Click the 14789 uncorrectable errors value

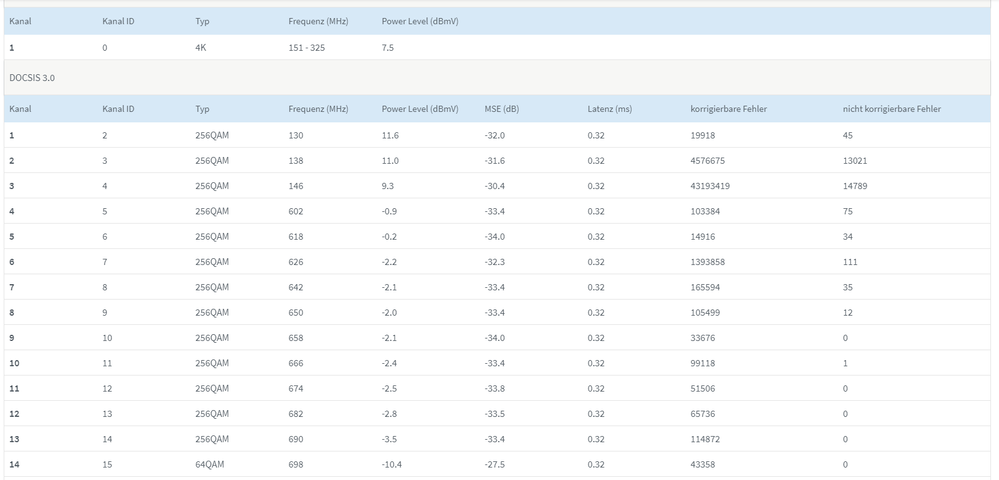click(x=855, y=186)
